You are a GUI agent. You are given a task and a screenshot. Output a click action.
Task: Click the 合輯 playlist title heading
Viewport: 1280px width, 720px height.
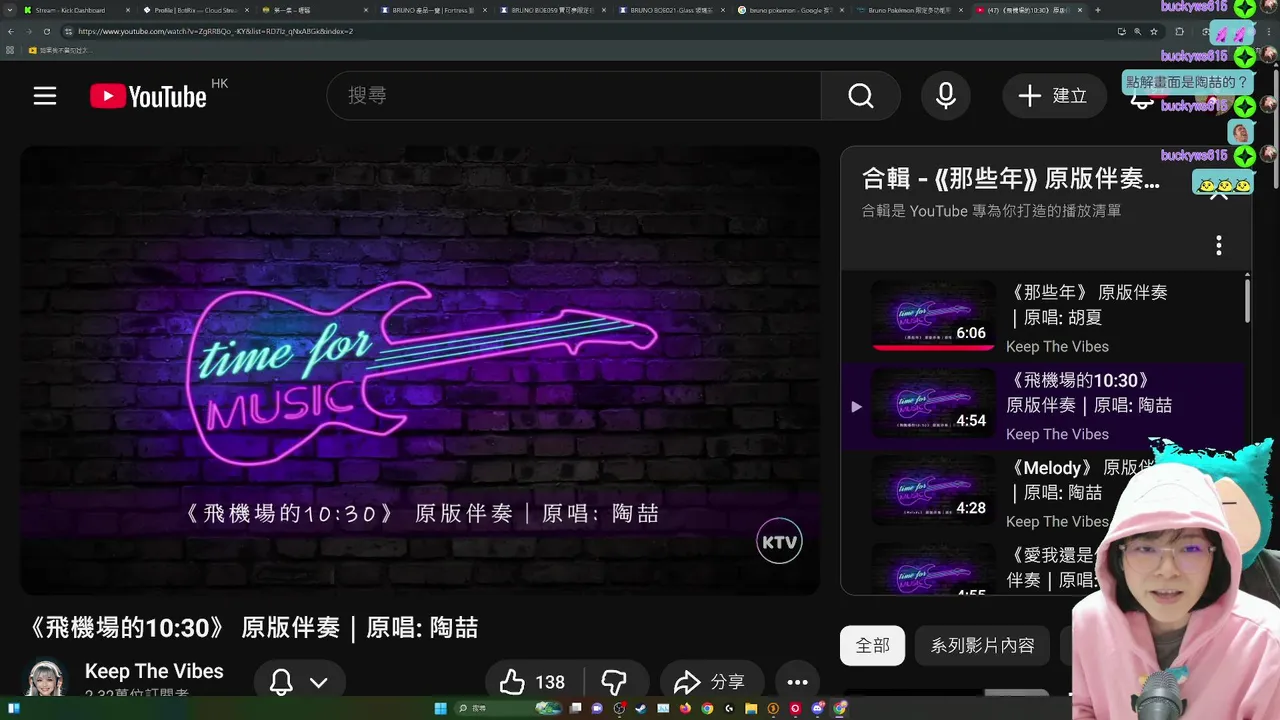(1011, 179)
